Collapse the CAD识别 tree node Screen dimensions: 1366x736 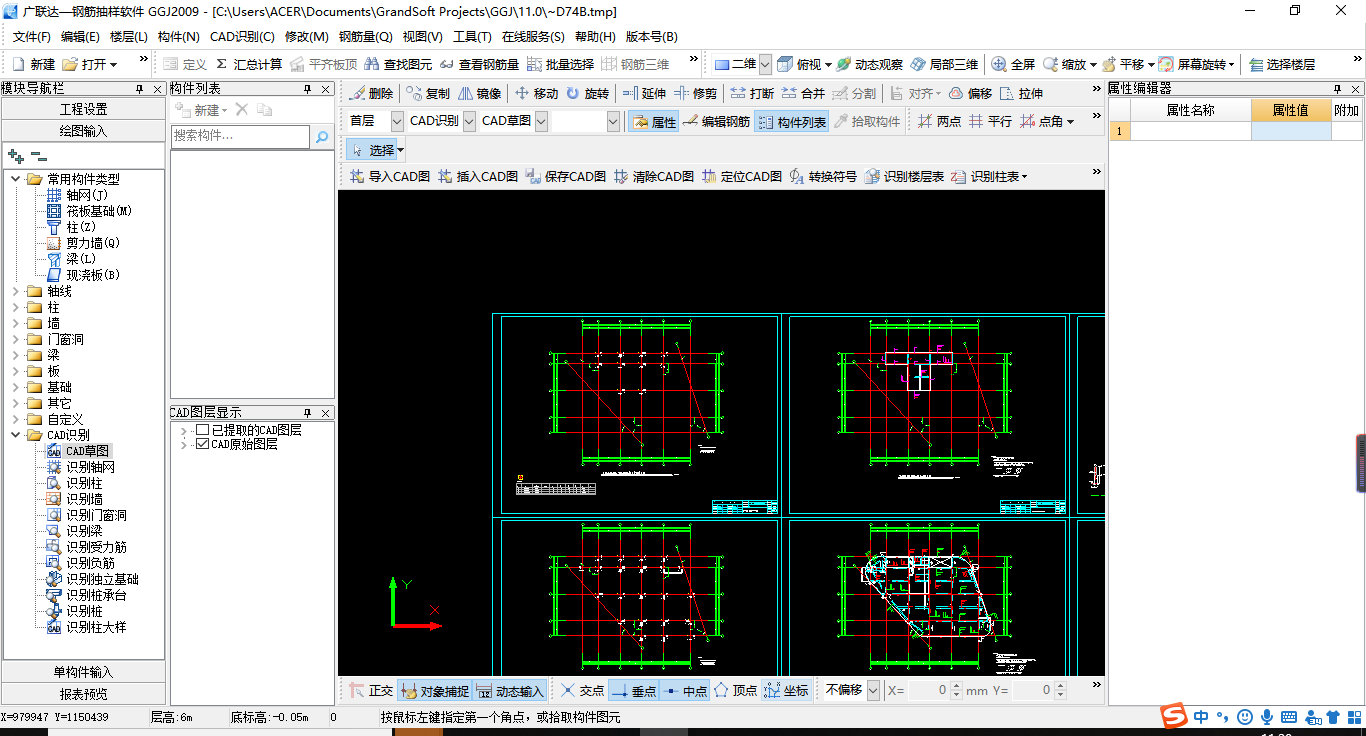coord(16,435)
